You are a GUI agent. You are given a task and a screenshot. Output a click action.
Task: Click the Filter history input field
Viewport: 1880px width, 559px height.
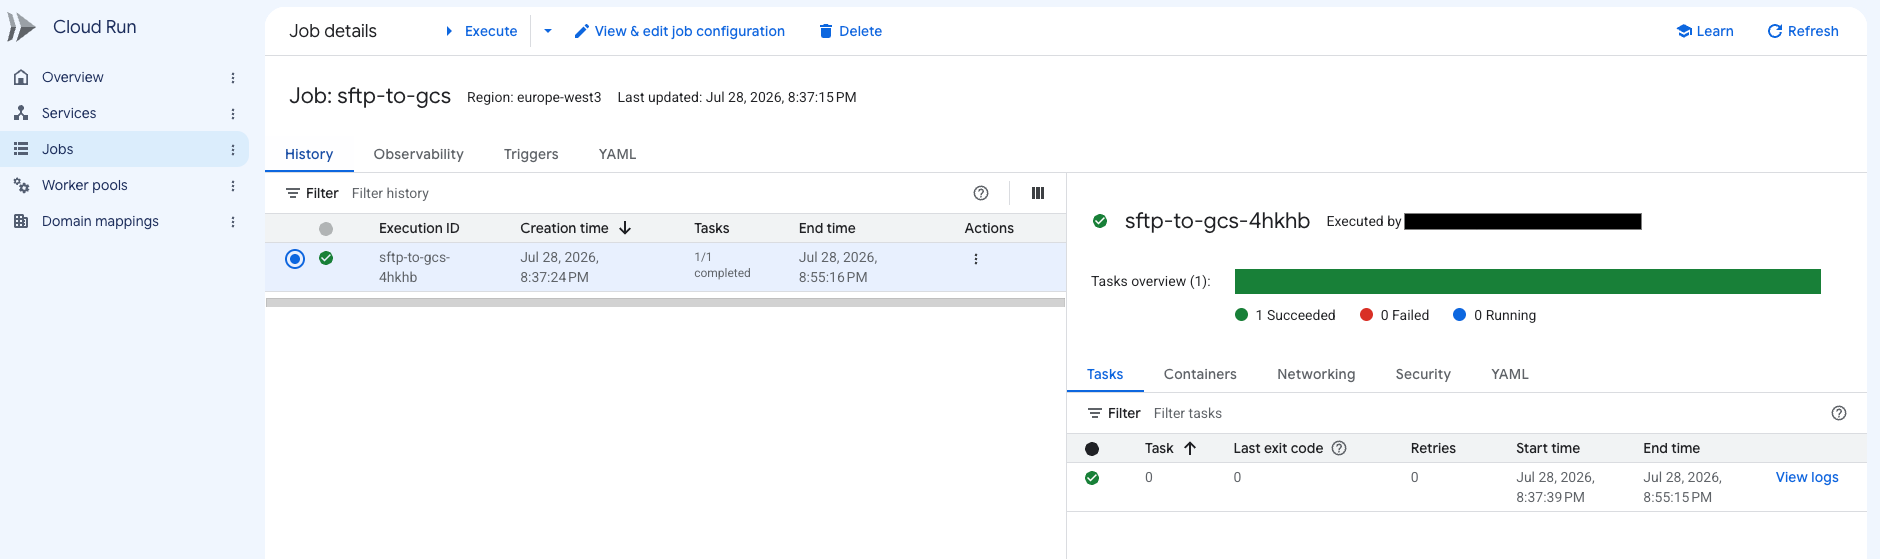[650, 193]
